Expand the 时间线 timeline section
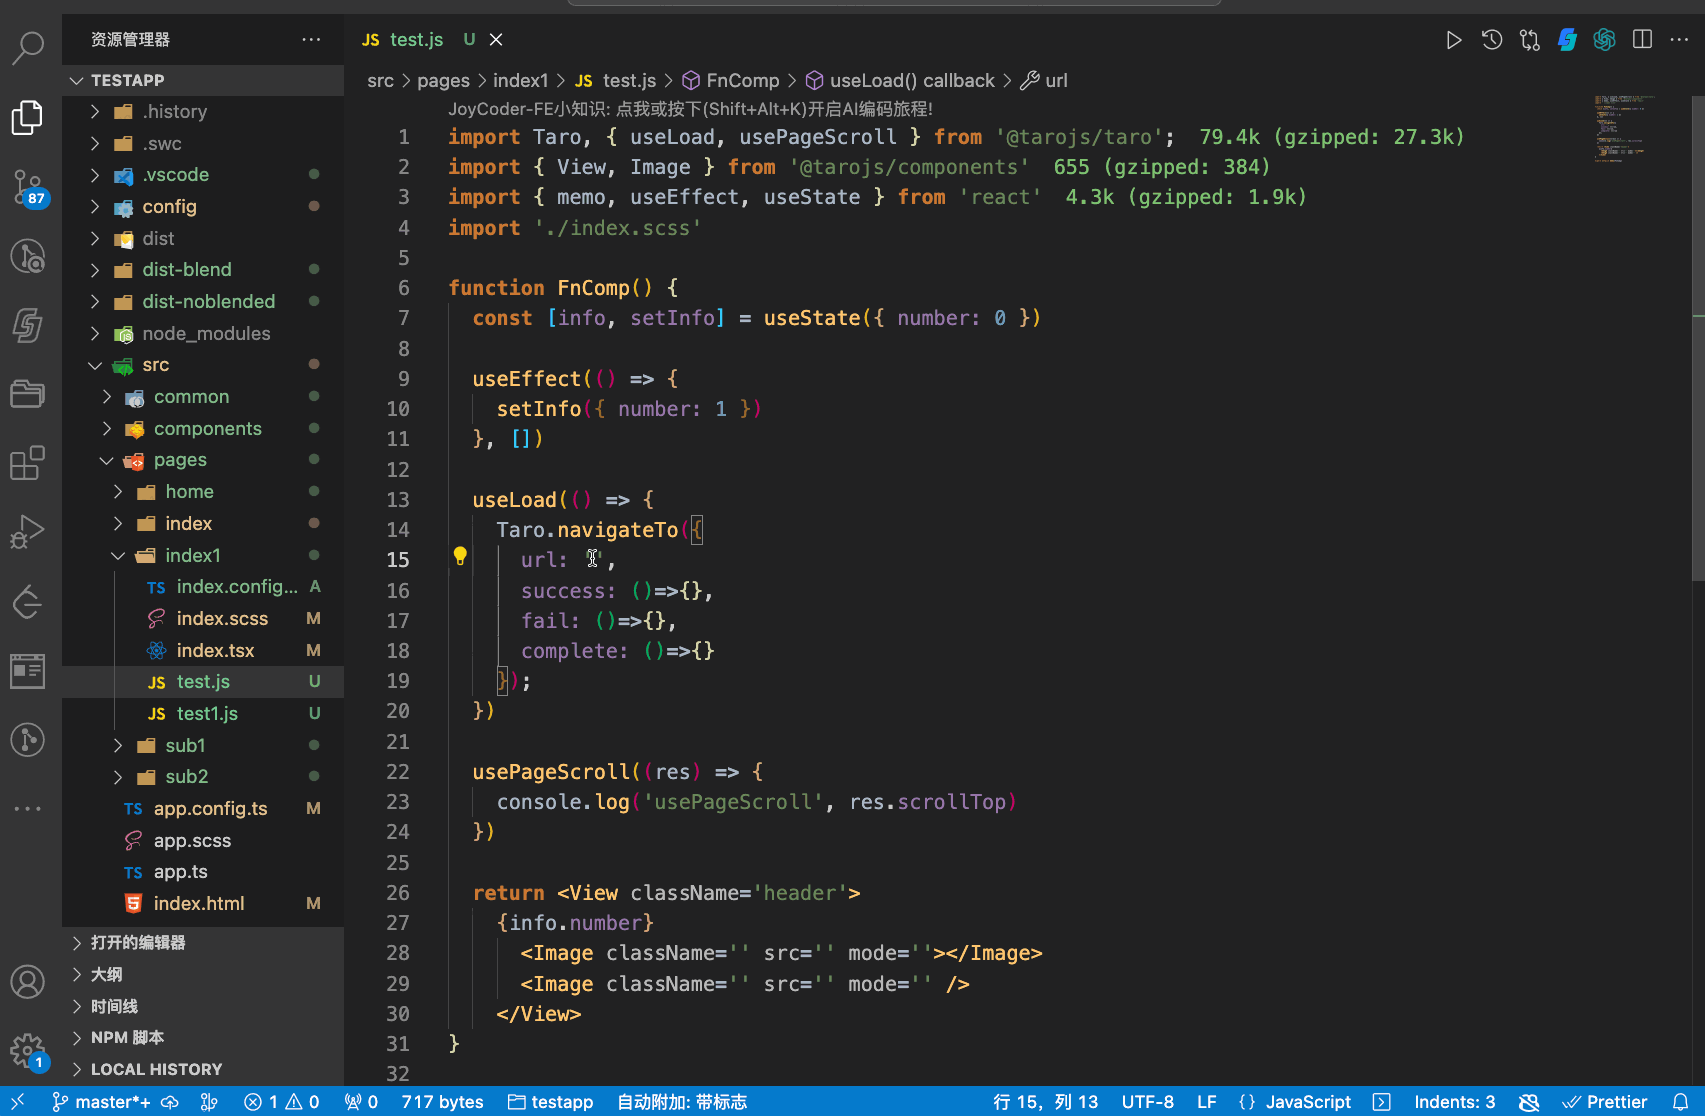Image resolution: width=1705 pixels, height=1116 pixels. coord(203,1006)
